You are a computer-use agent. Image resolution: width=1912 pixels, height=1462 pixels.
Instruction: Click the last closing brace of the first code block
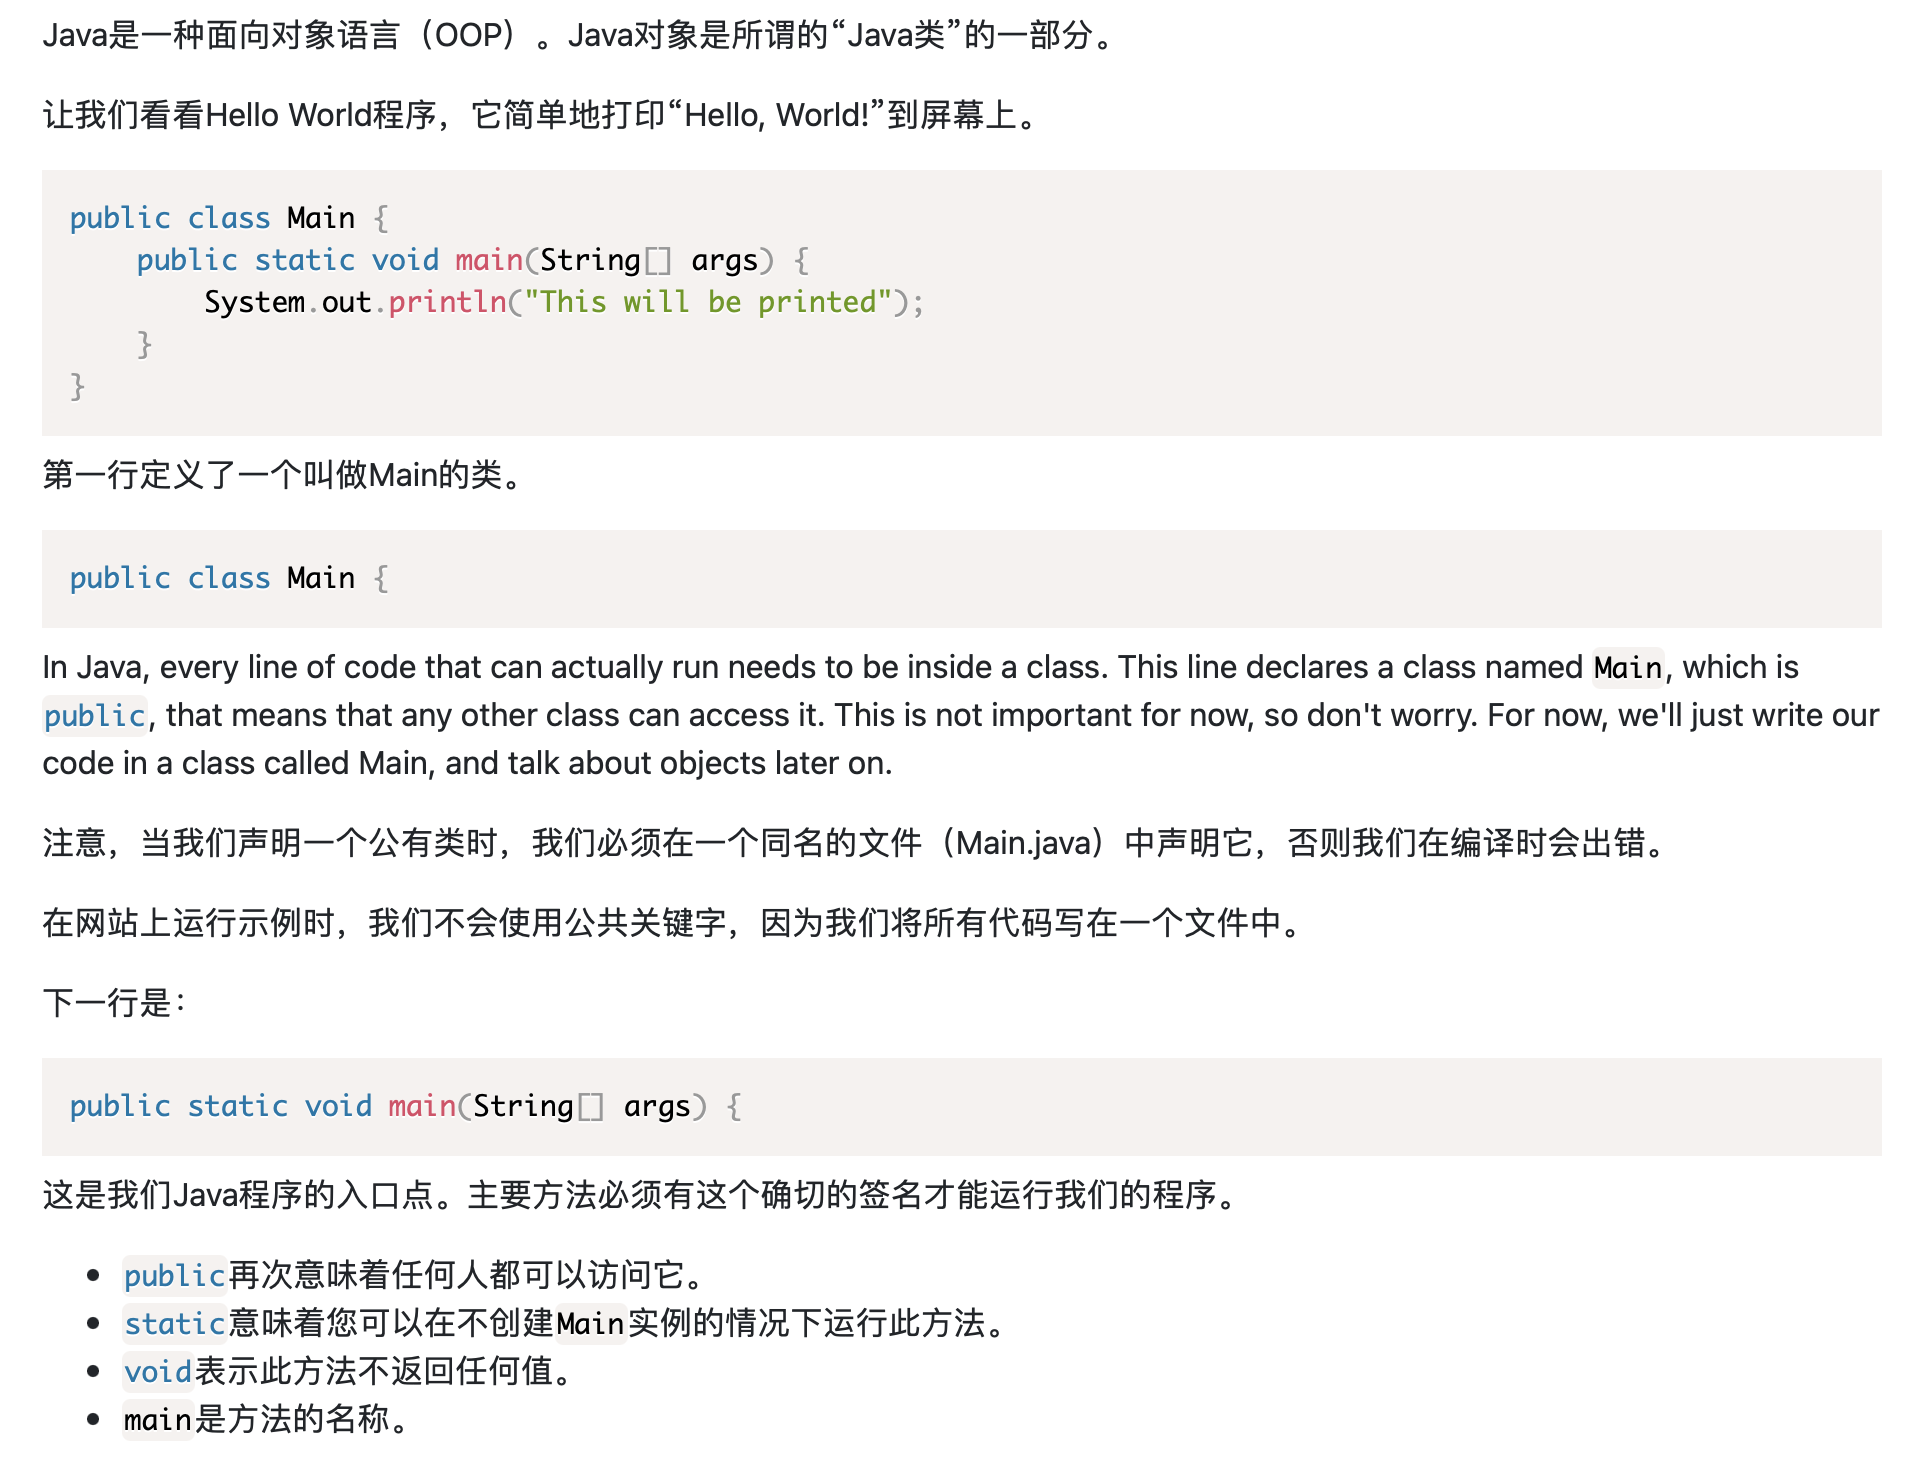coord(77,386)
